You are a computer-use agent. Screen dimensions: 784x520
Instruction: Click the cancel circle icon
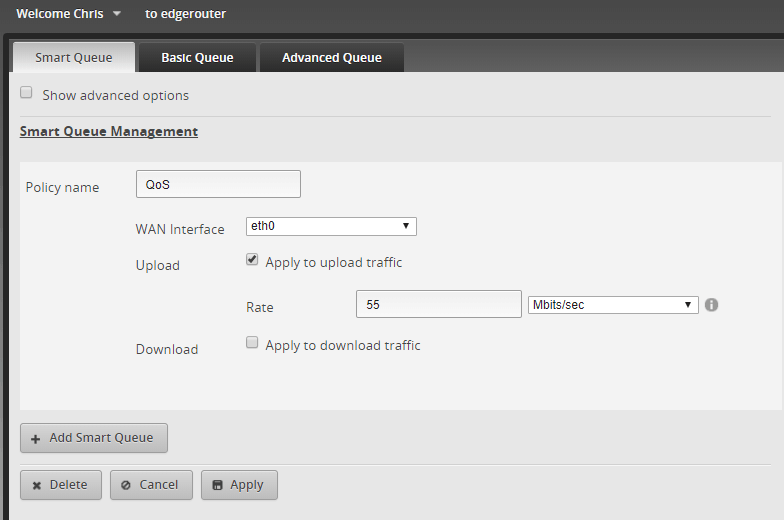(126, 485)
